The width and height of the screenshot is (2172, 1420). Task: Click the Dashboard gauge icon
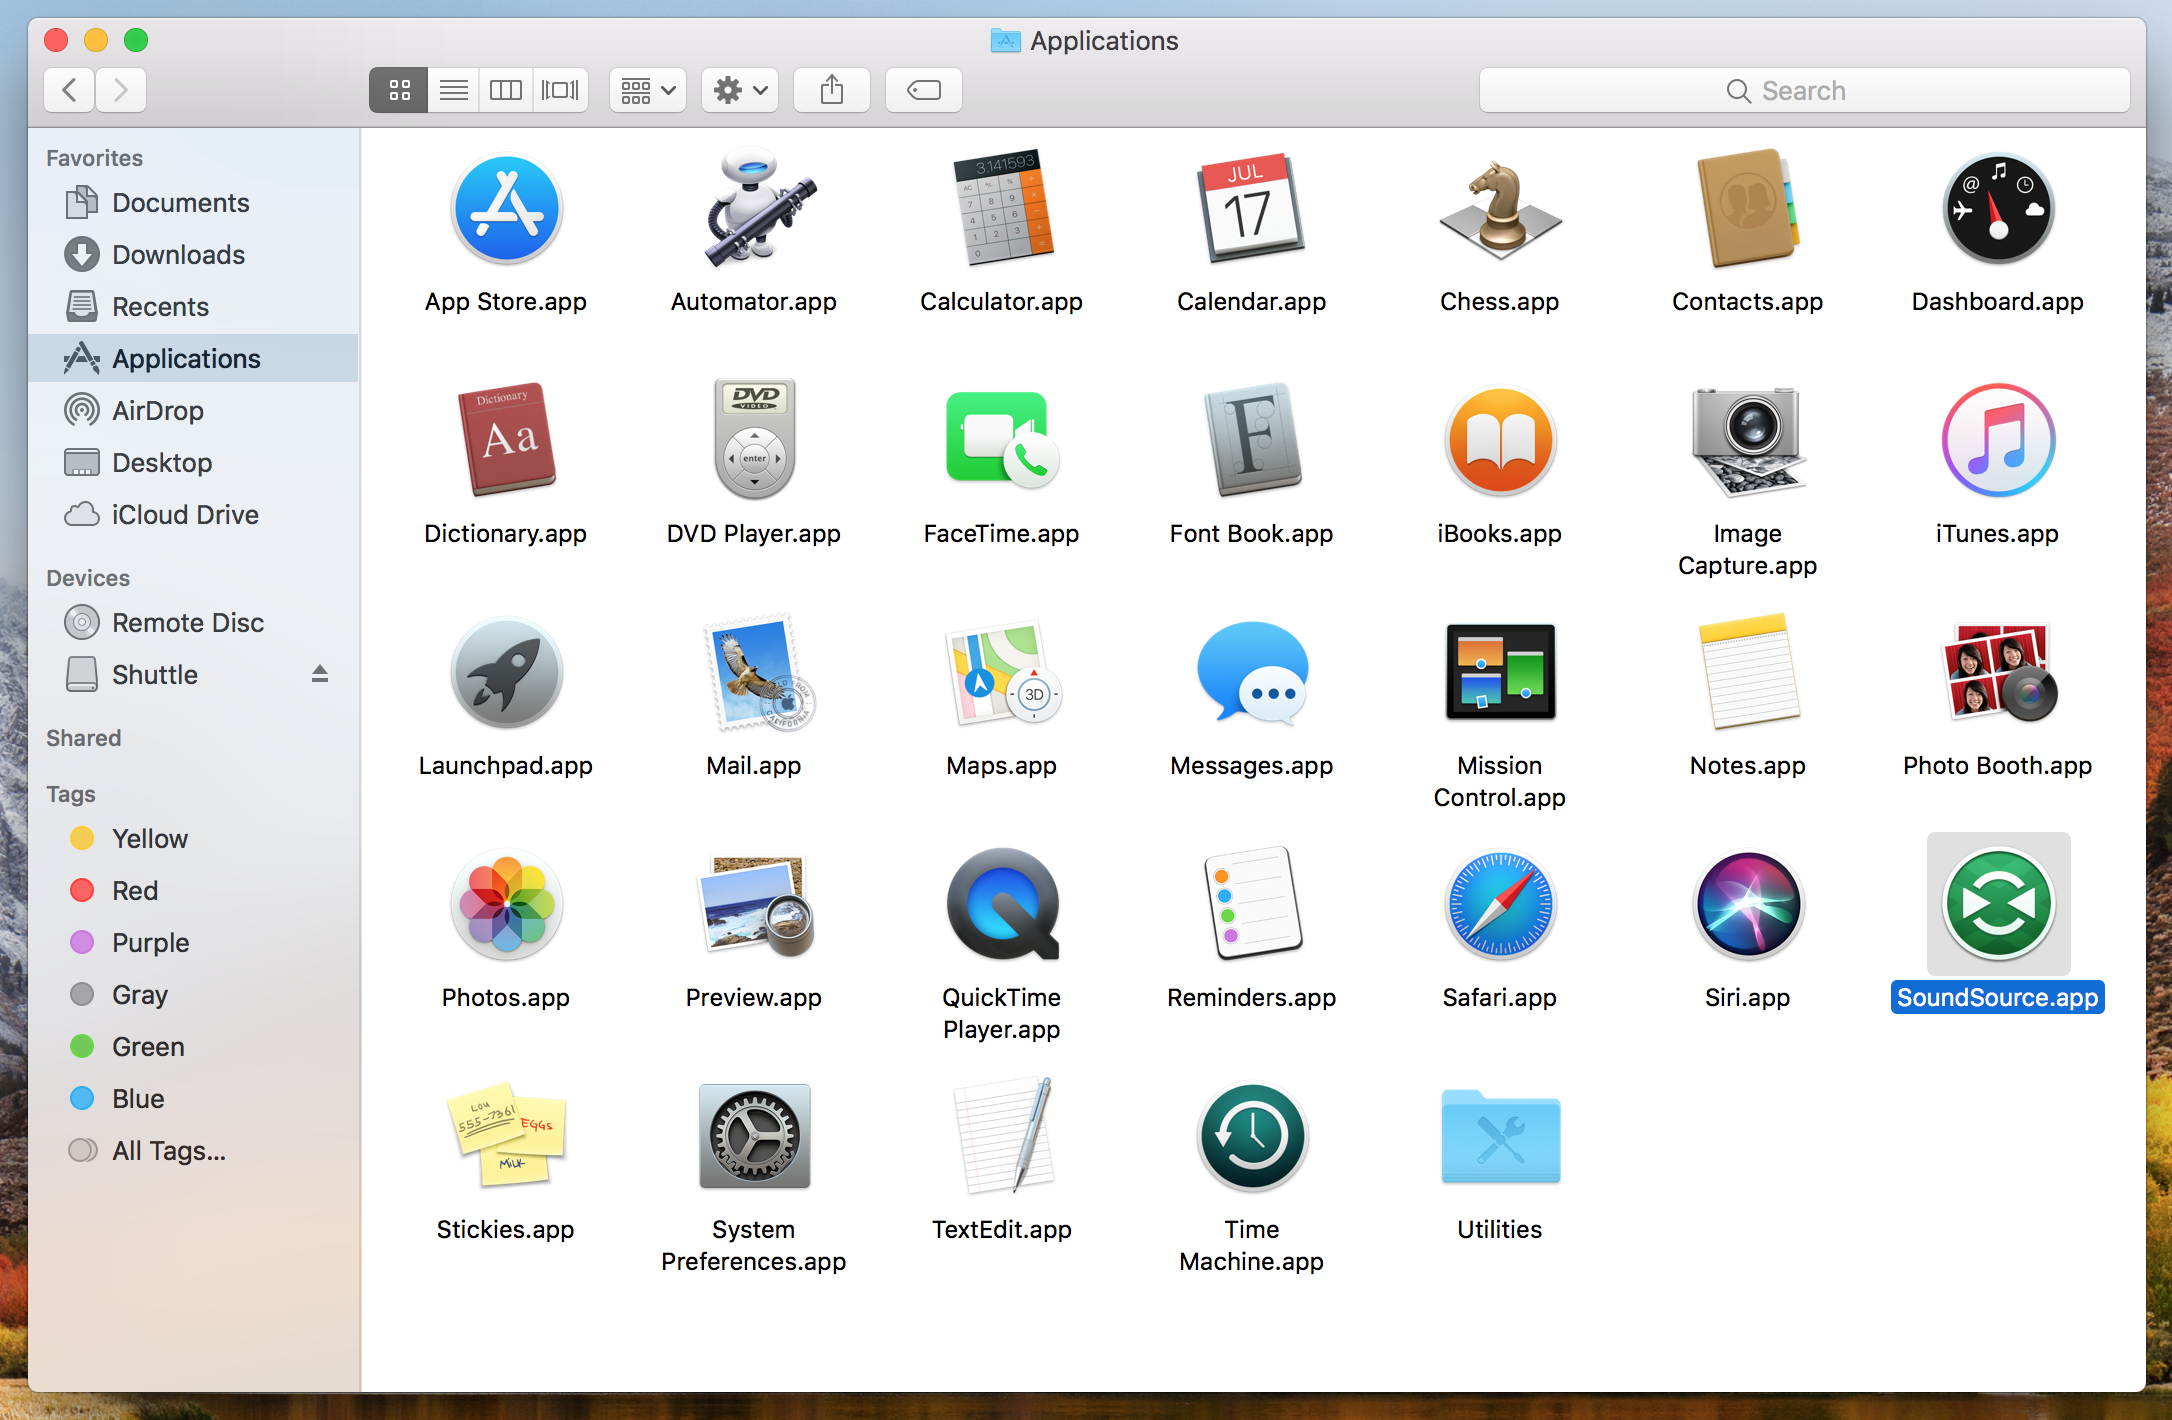pyautogui.click(x=1998, y=209)
